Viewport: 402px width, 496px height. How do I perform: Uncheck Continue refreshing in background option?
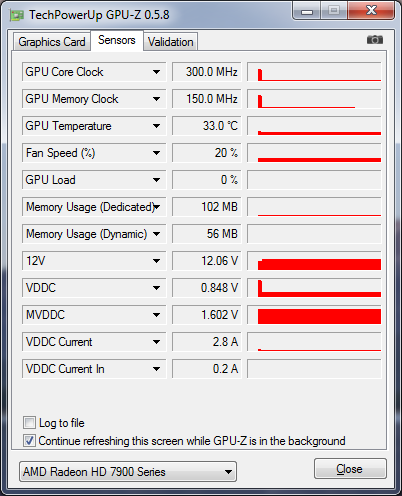29,441
